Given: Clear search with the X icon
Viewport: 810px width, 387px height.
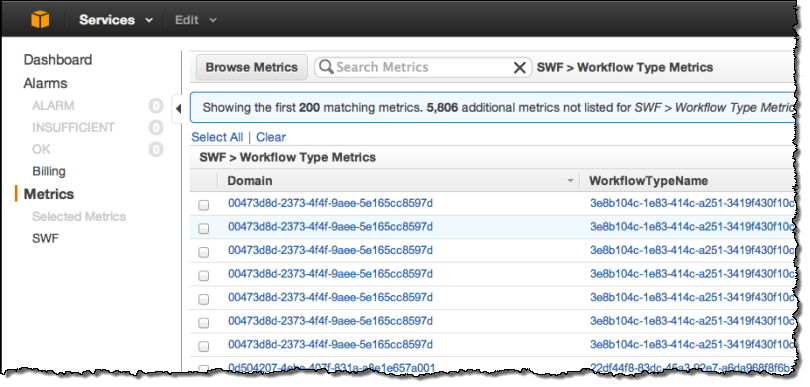Looking at the screenshot, I should [x=520, y=67].
